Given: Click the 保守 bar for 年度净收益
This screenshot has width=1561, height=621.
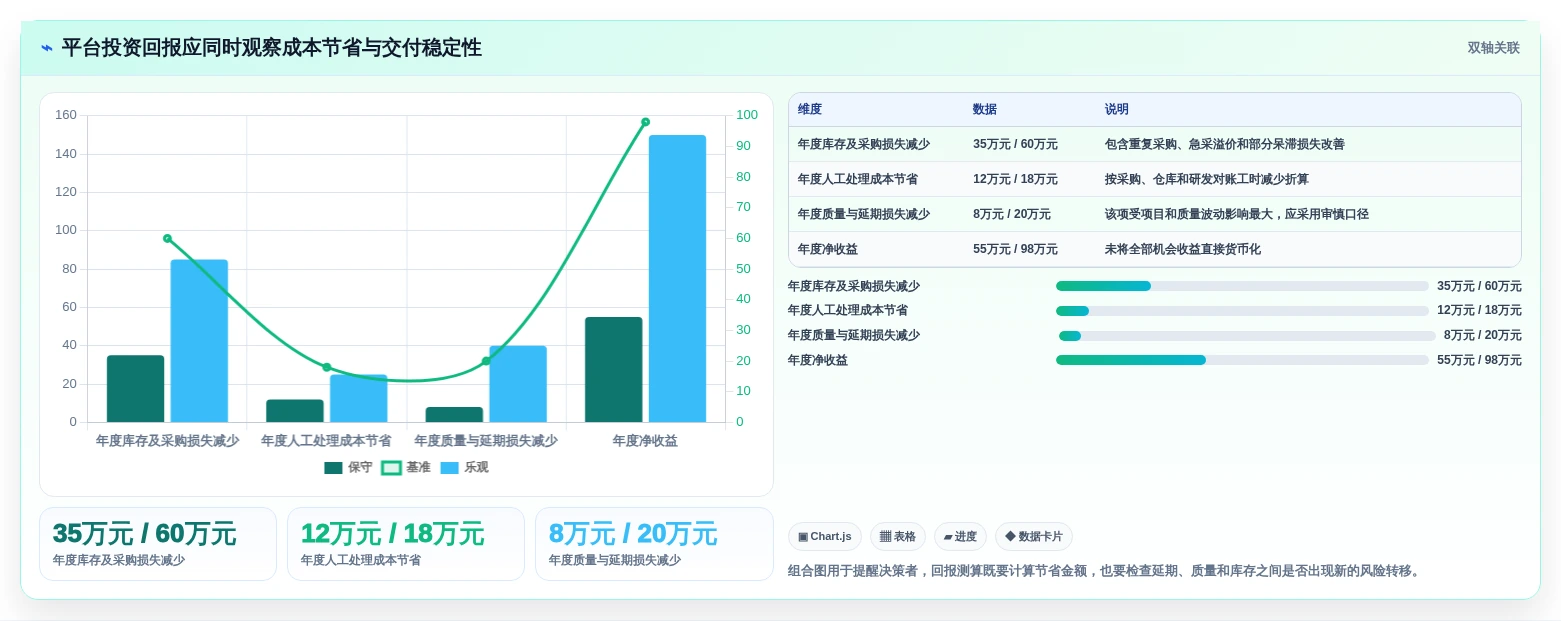Looking at the screenshot, I should point(614,369).
